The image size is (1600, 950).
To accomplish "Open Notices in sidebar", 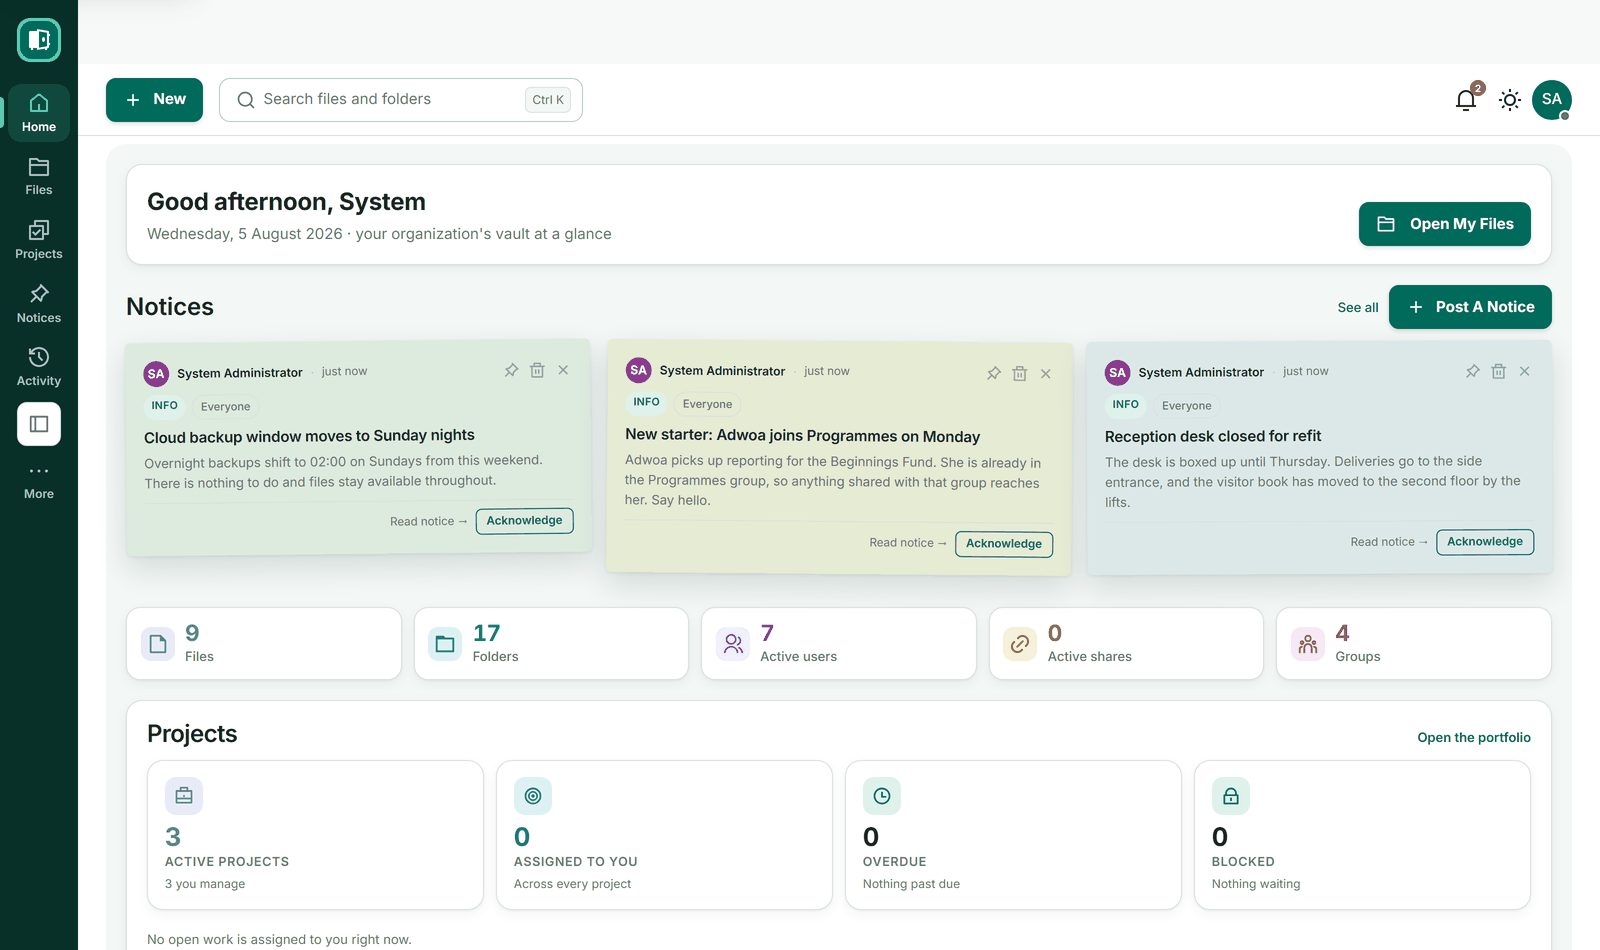I will coord(39,304).
